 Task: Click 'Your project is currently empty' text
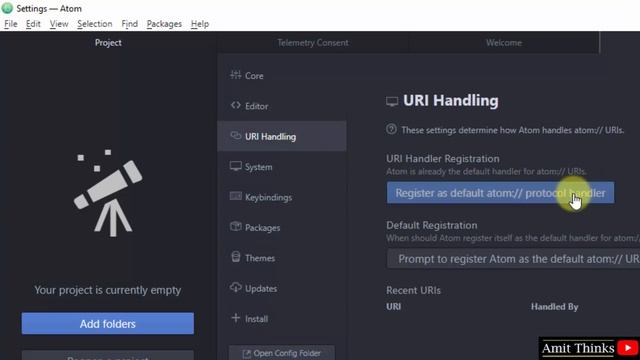point(108,290)
